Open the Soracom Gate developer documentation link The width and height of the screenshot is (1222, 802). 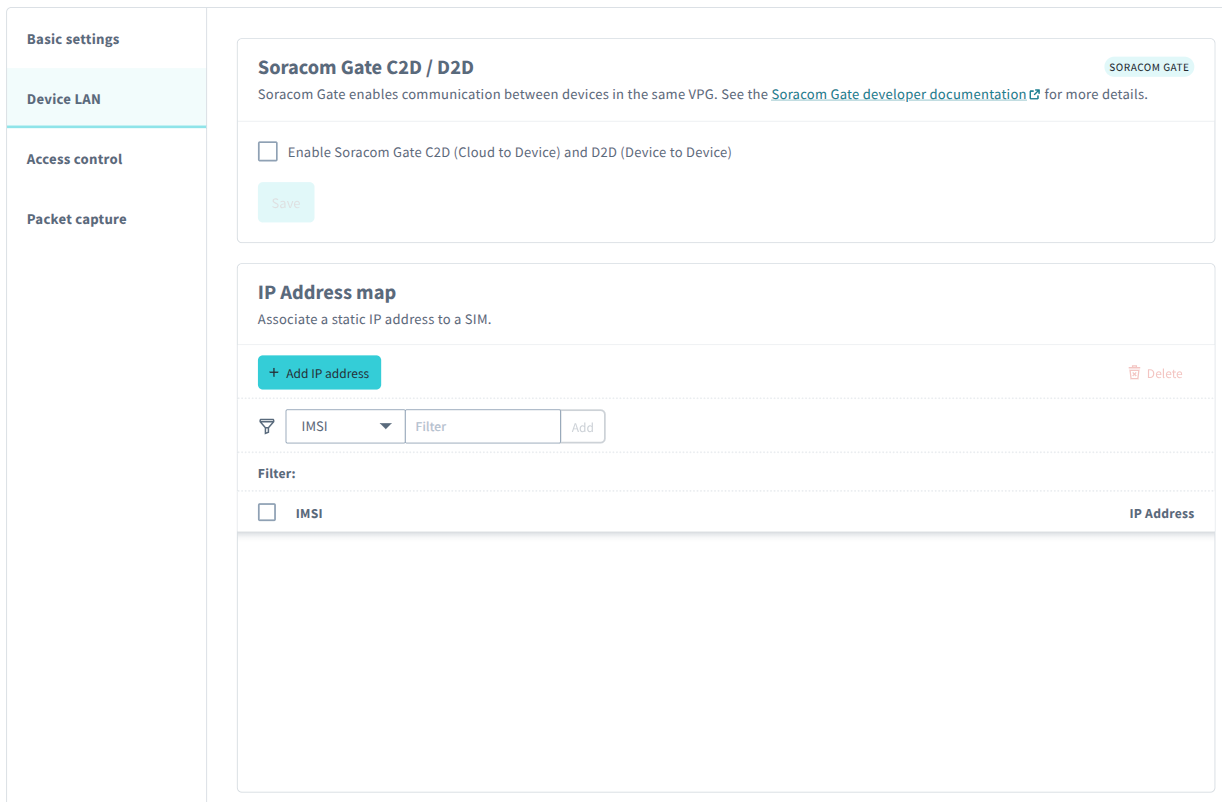coord(898,93)
